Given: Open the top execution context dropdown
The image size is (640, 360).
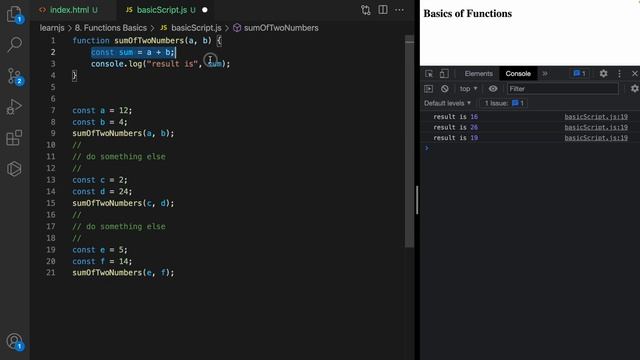Looking at the screenshot, I should 468,89.
